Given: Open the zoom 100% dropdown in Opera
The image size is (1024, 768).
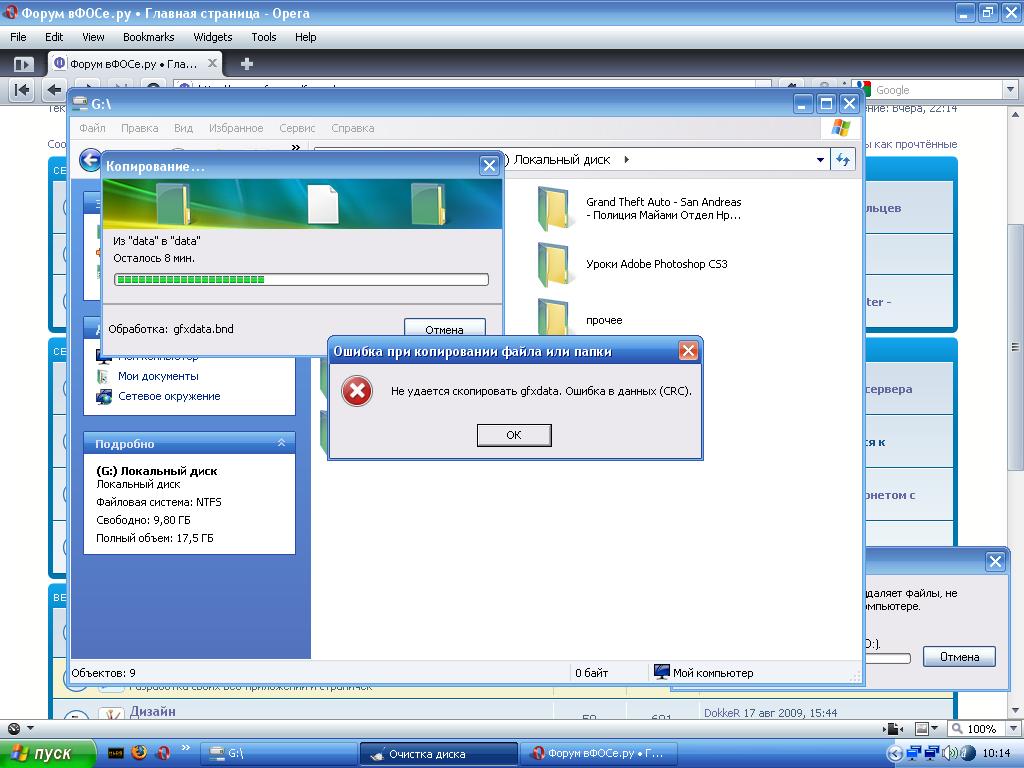Looking at the screenshot, I should pyautogui.click(x=1006, y=729).
